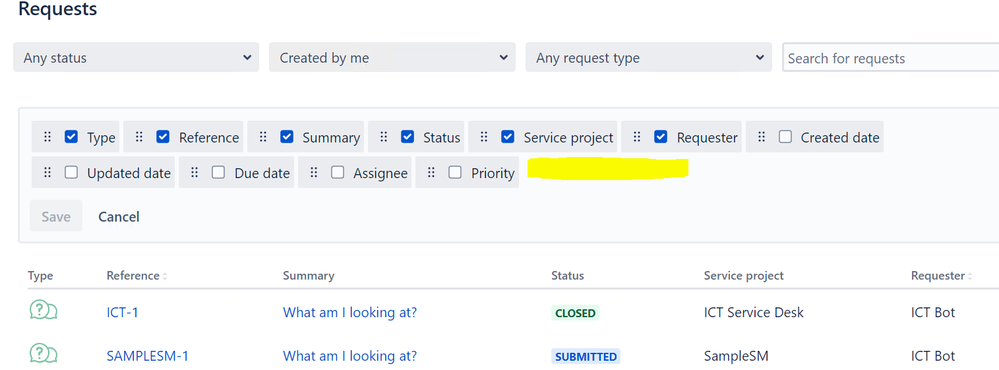Open the Any request type dropdown
This screenshot has height=370, width=999.
(x=649, y=57)
